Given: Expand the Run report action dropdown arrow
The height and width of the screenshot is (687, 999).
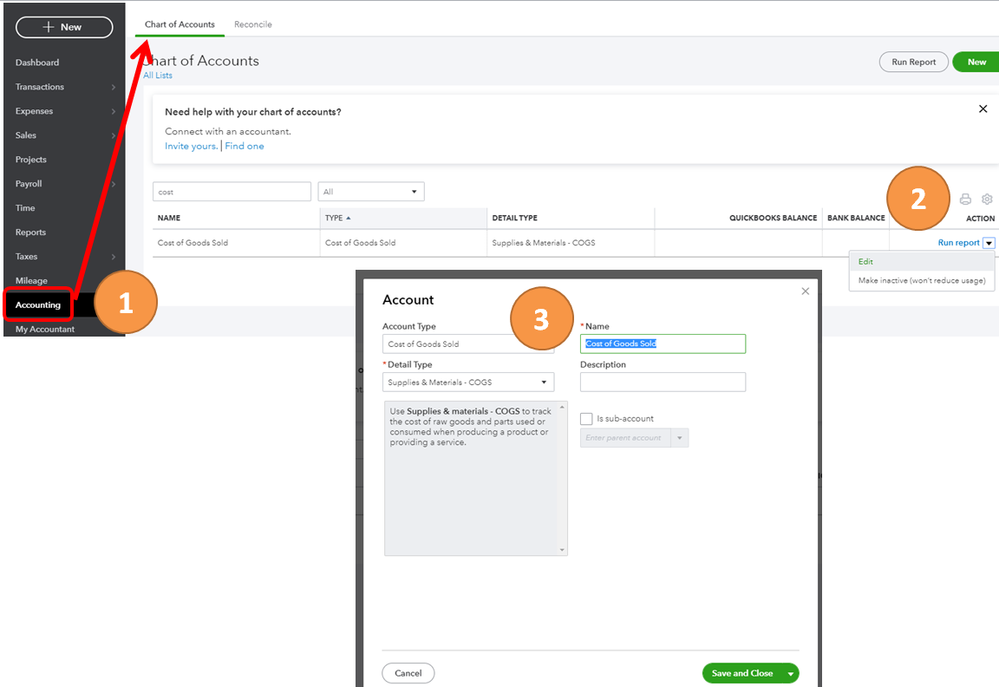Looking at the screenshot, I should coord(989,243).
